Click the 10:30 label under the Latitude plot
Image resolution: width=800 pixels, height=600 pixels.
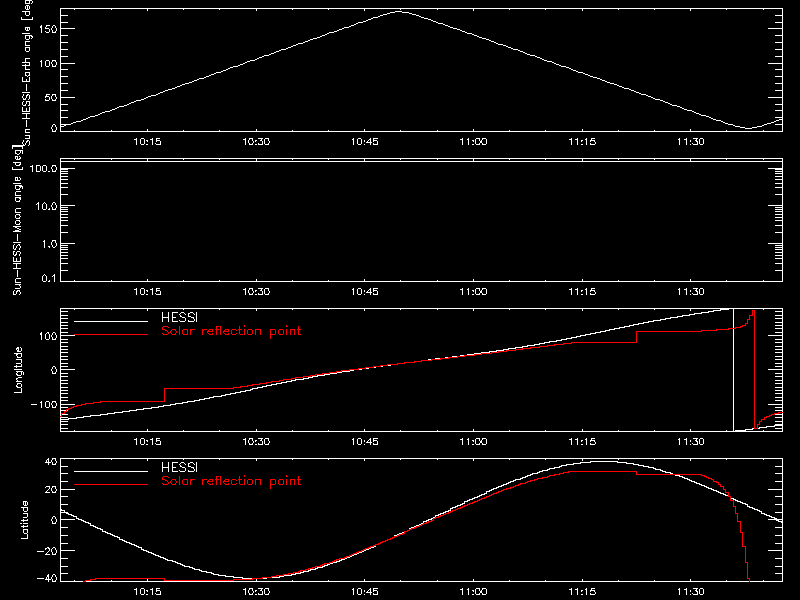256,592
